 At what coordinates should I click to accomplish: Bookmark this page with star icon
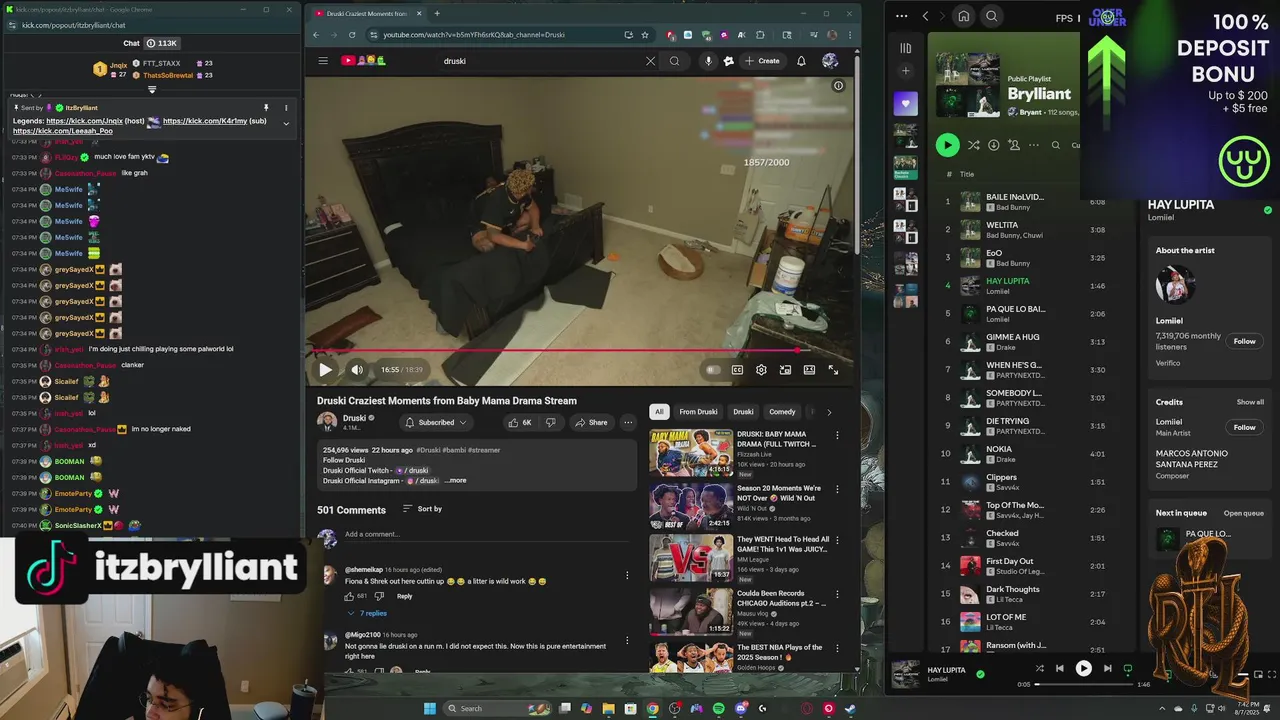coord(645,35)
